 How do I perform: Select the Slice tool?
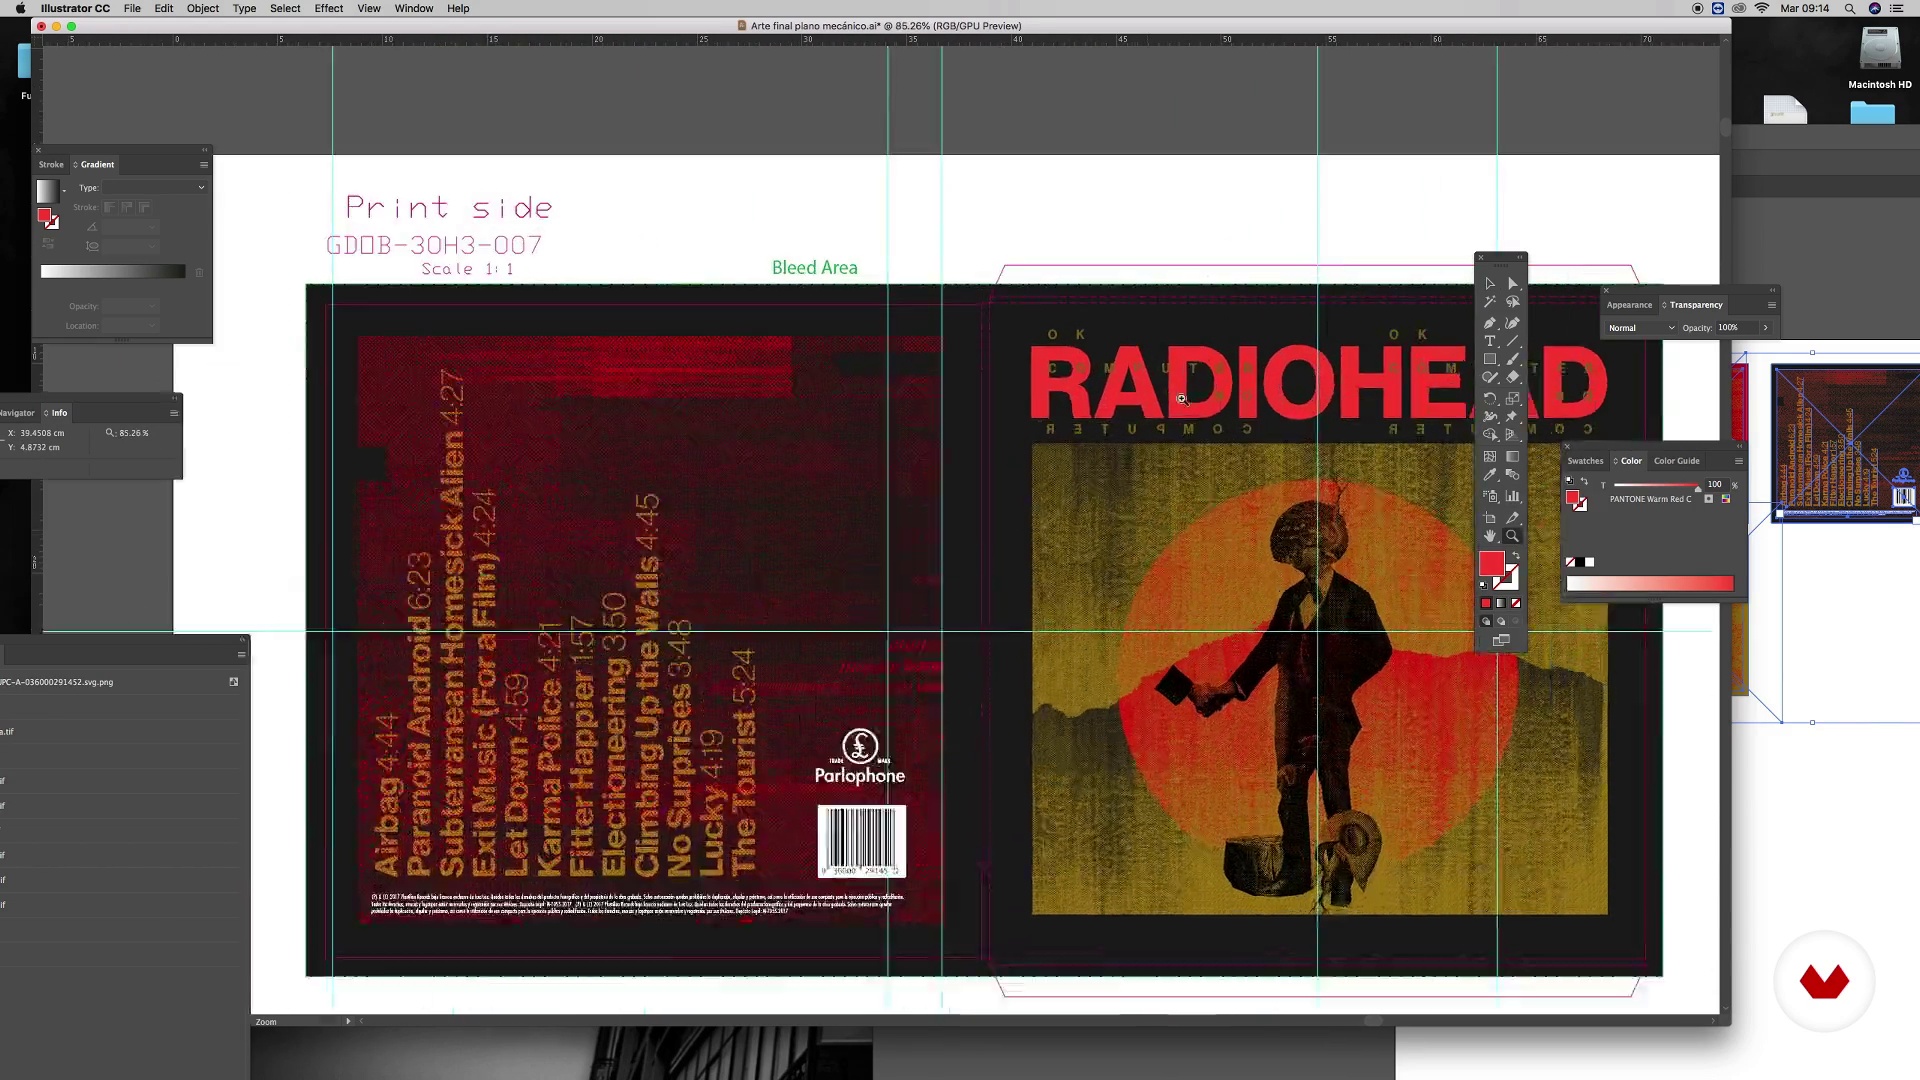pyautogui.click(x=1513, y=518)
